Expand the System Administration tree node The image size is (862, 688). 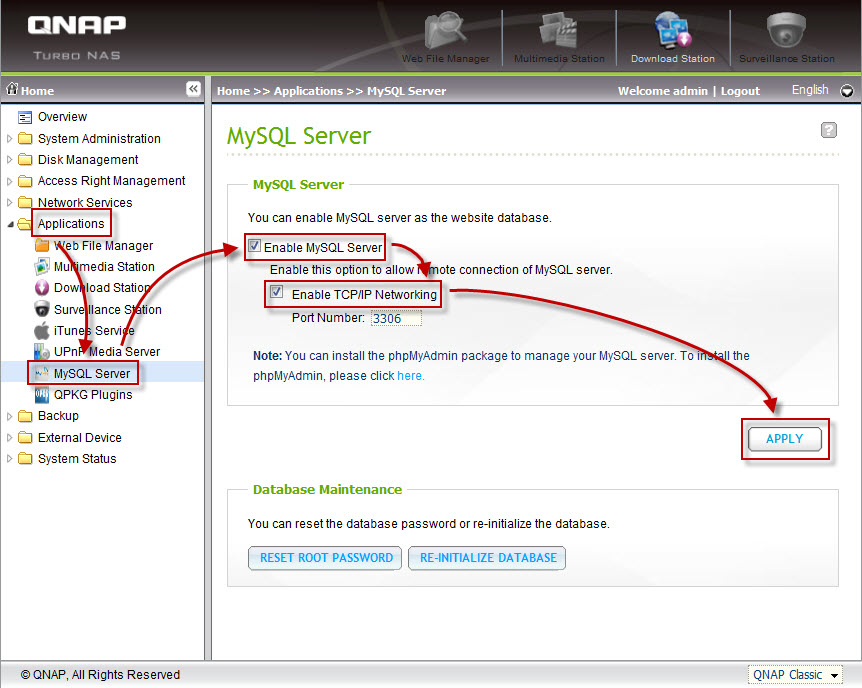tap(9, 139)
